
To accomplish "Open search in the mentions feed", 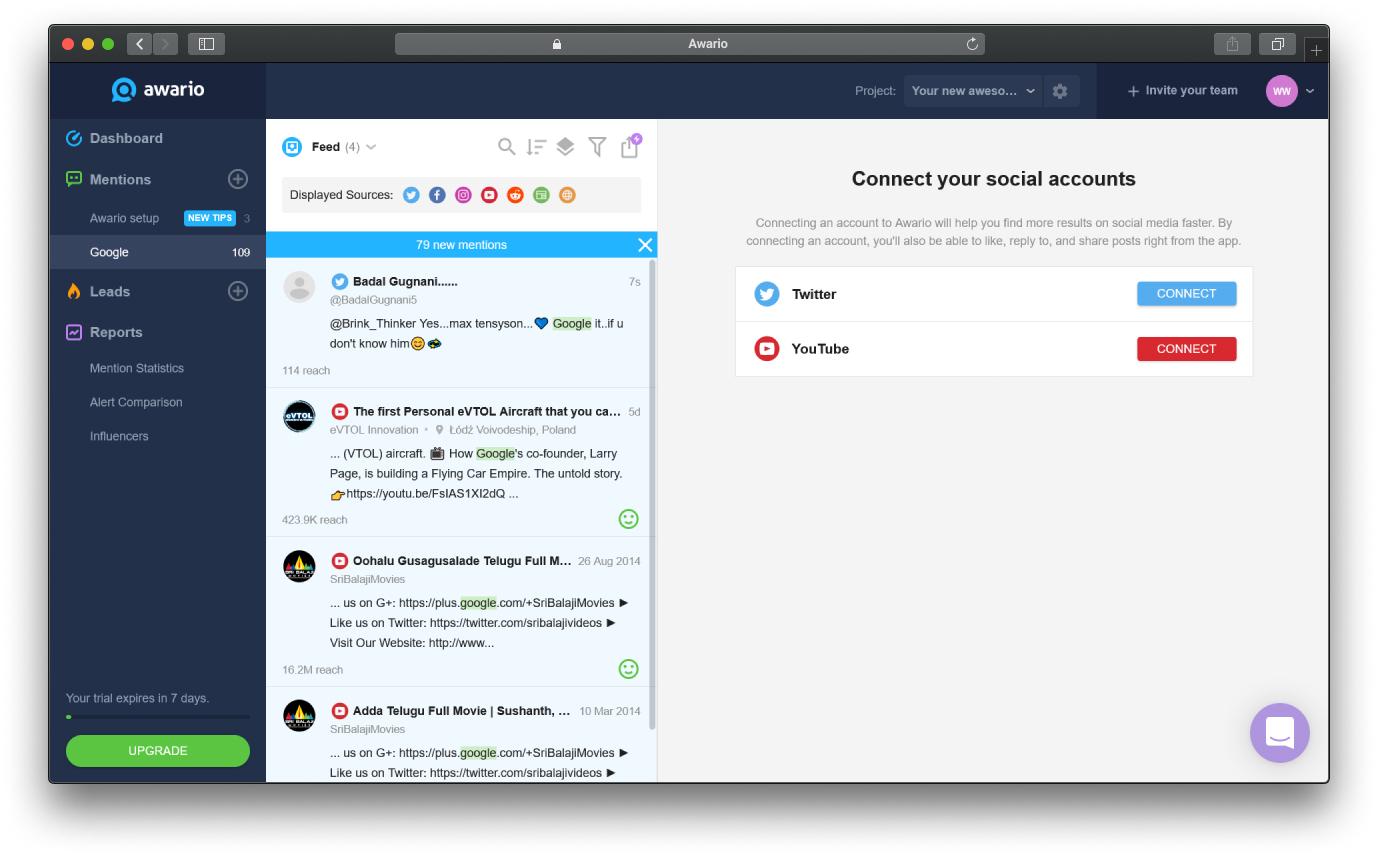I will point(507,147).
